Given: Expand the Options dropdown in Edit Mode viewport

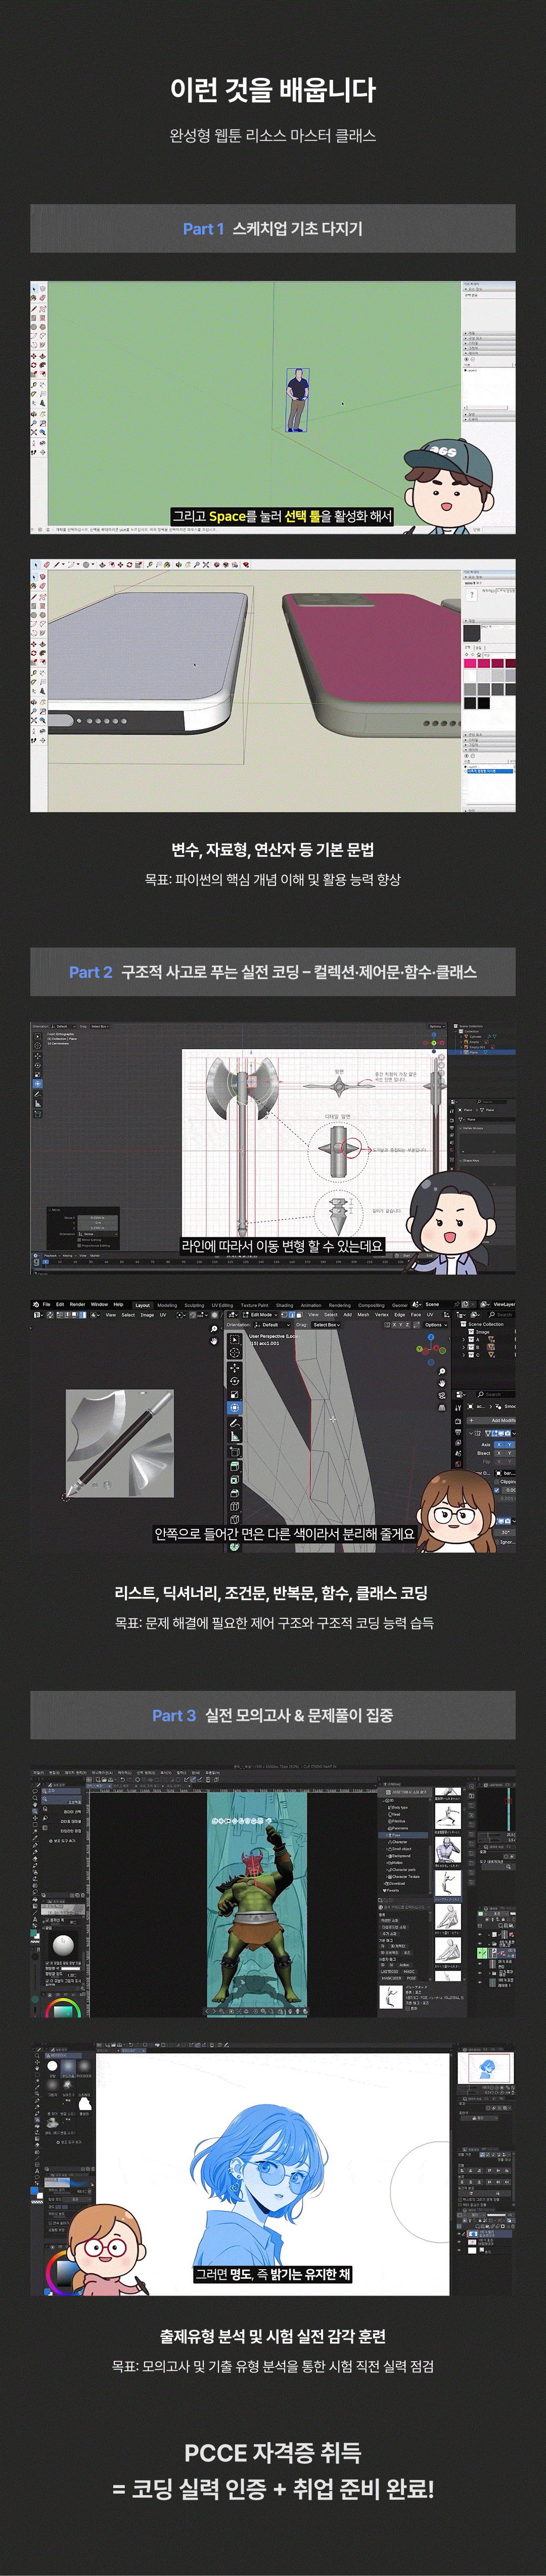Looking at the screenshot, I should pos(434,1324).
